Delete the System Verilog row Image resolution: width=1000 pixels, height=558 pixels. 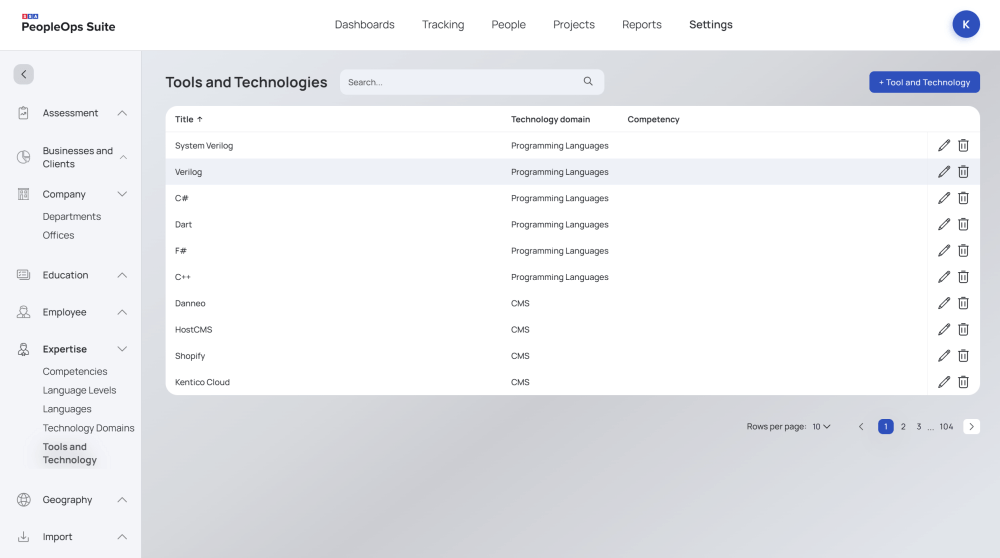tap(963, 145)
